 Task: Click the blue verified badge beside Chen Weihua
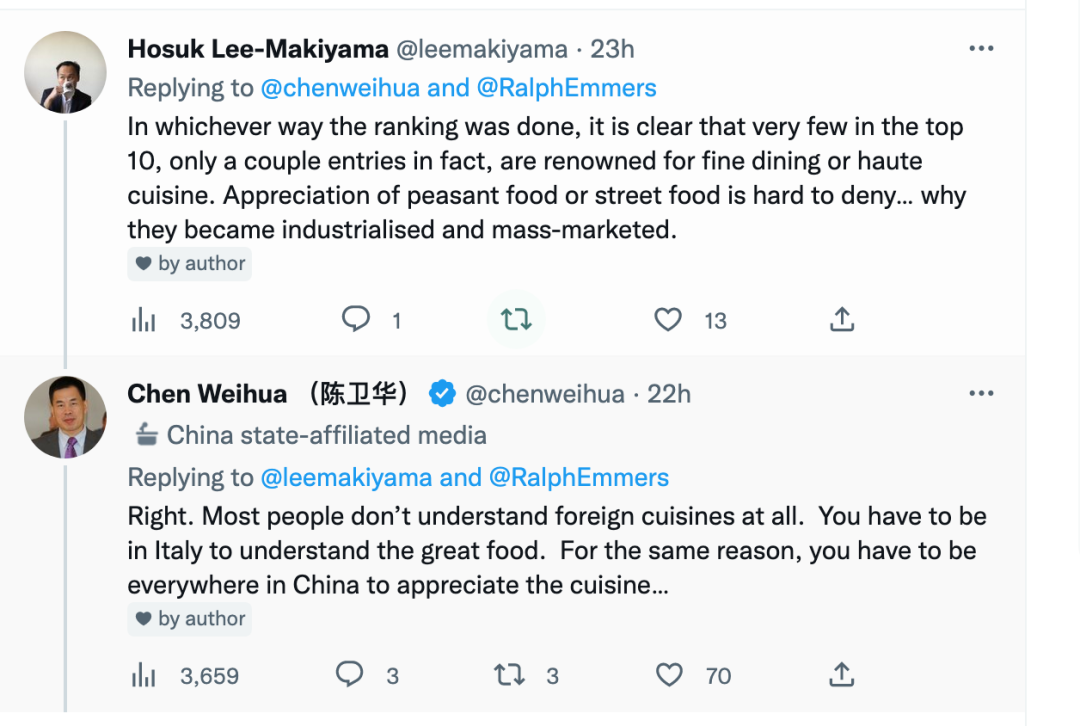(x=442, y=394)
